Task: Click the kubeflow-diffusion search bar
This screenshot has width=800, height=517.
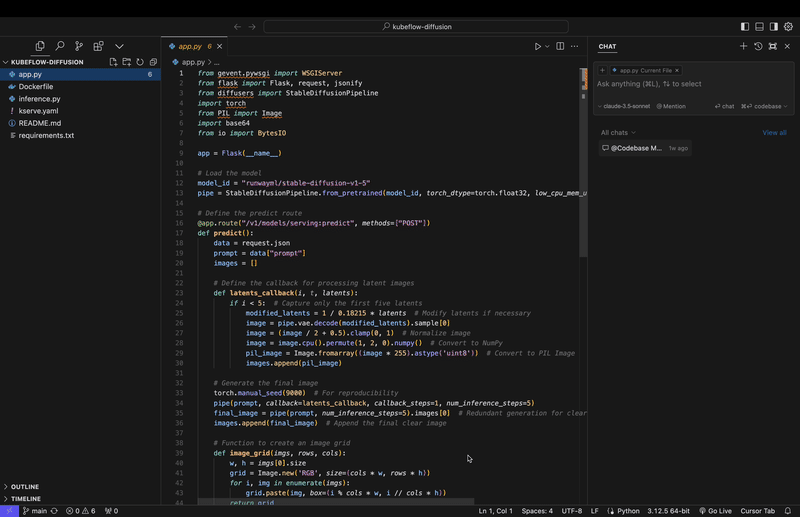Action: pyautogui.click(x=416, y=27)
